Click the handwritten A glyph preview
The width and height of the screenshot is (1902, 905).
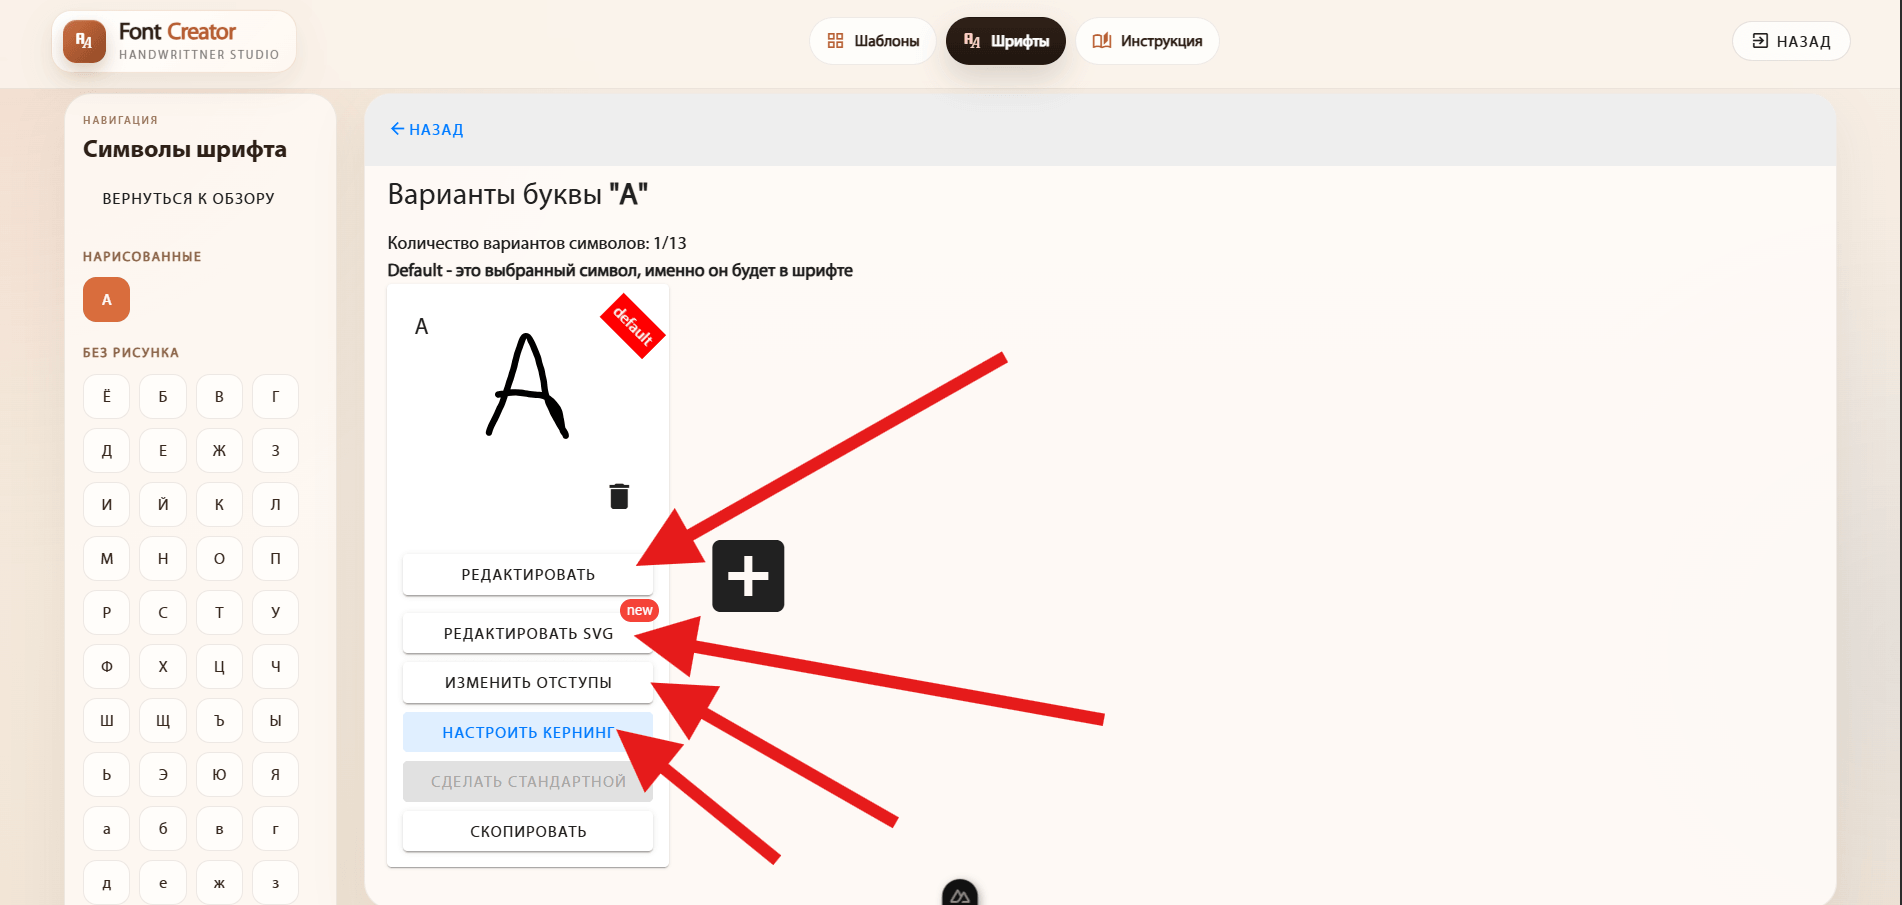(x=527, y=385)
